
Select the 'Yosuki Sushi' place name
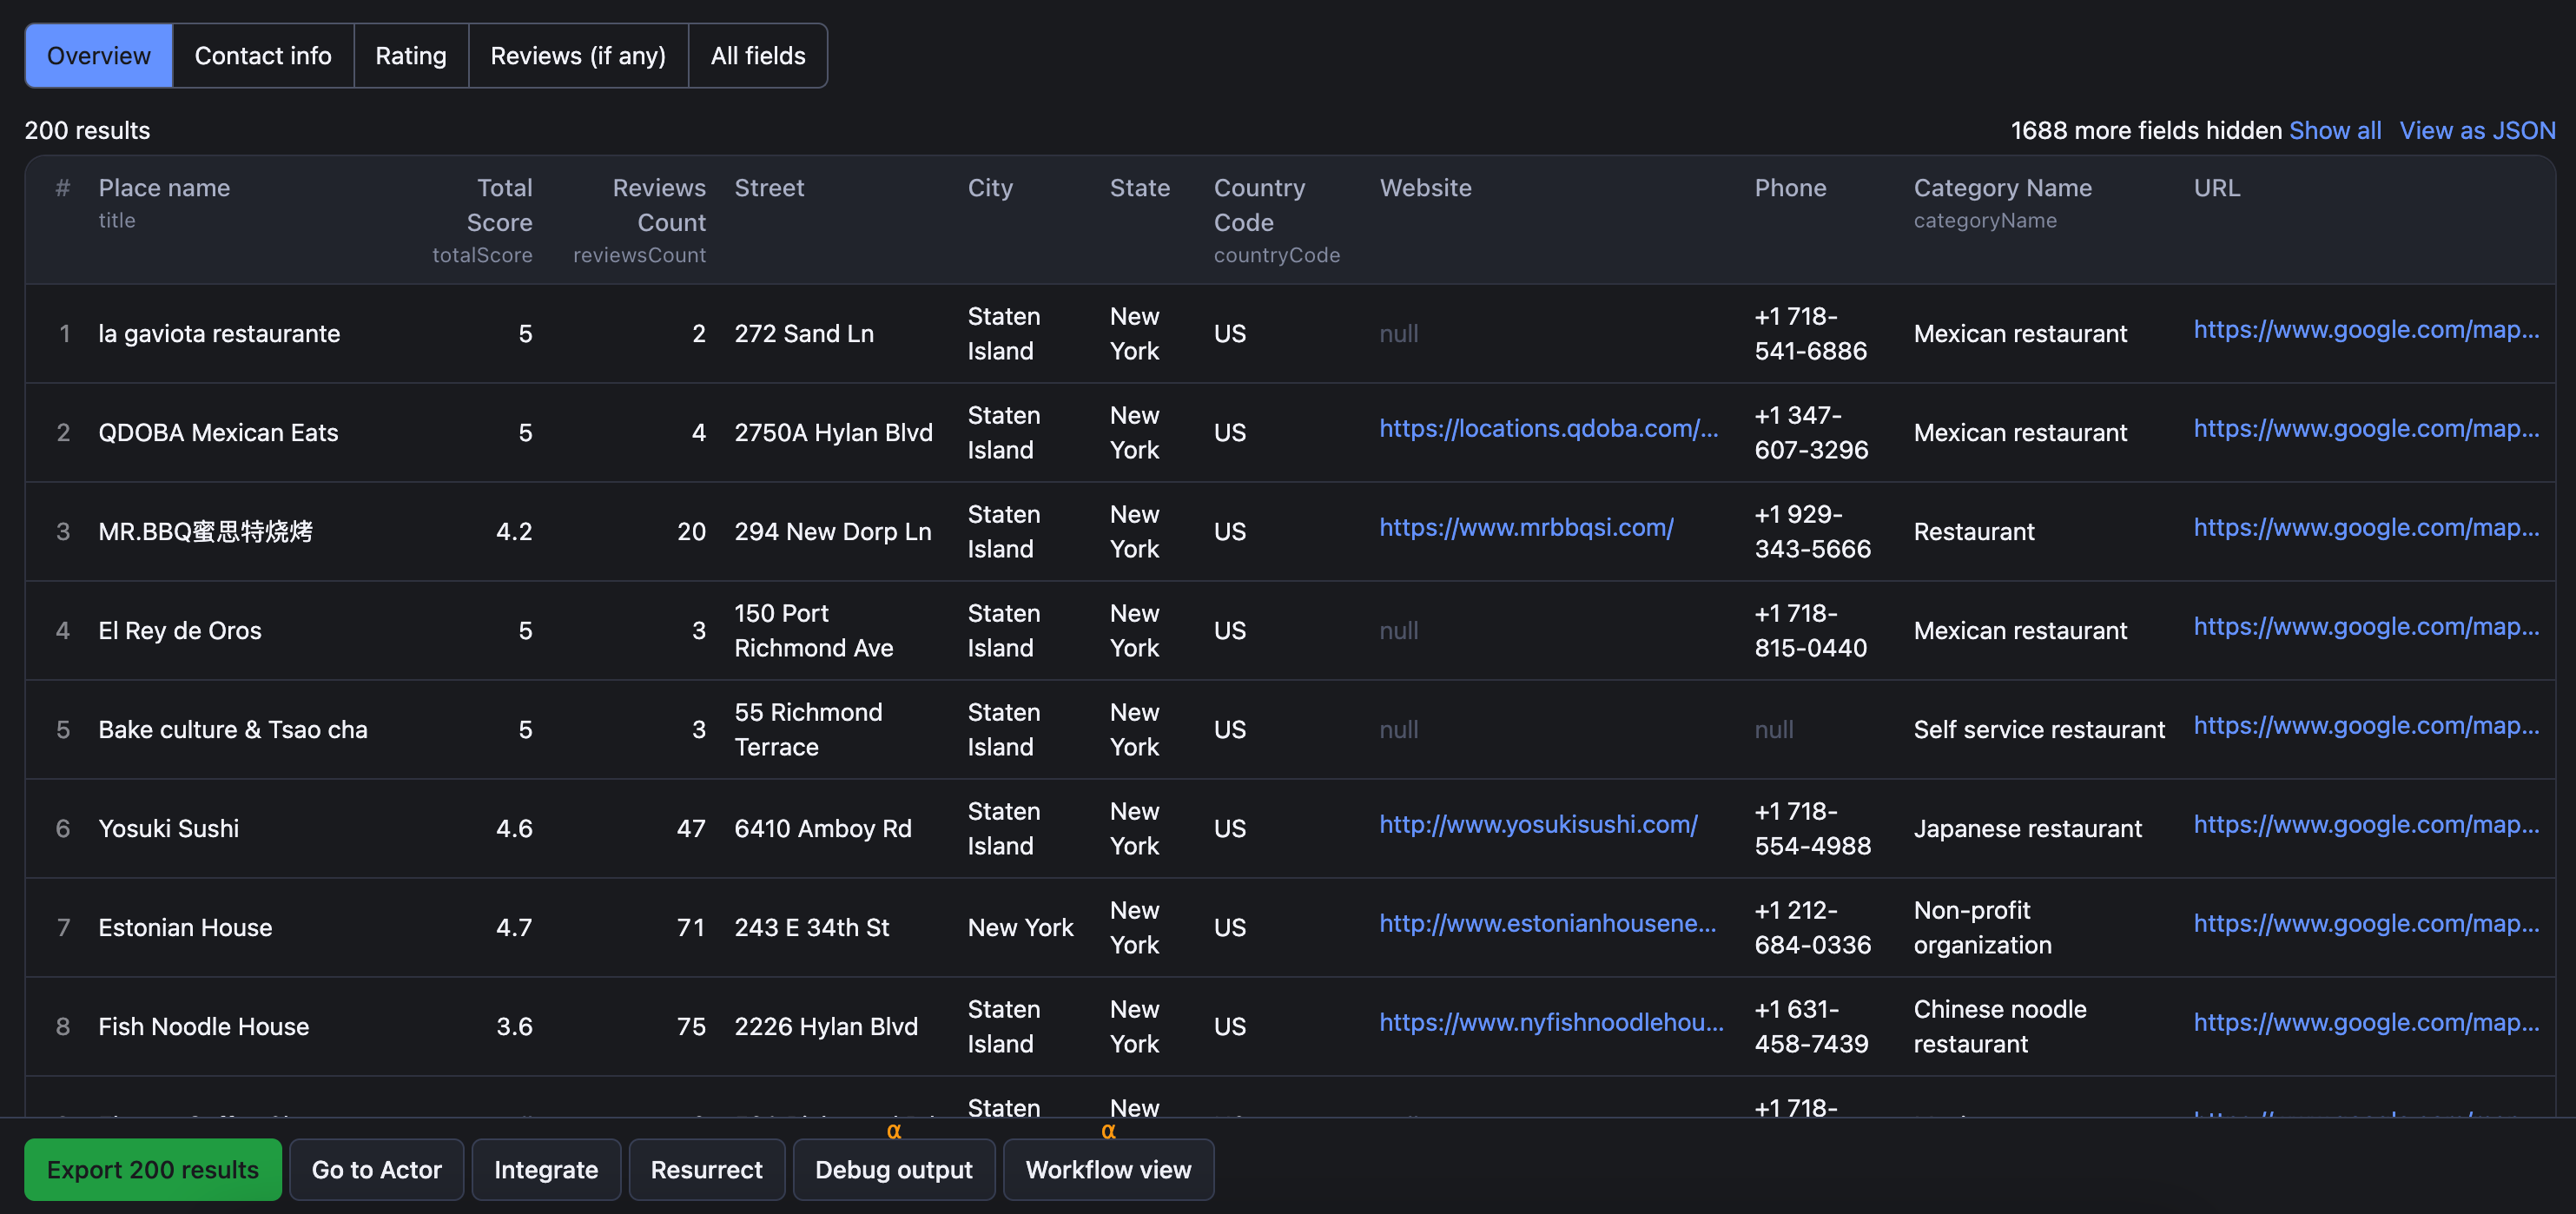click(x=168, y=829)
